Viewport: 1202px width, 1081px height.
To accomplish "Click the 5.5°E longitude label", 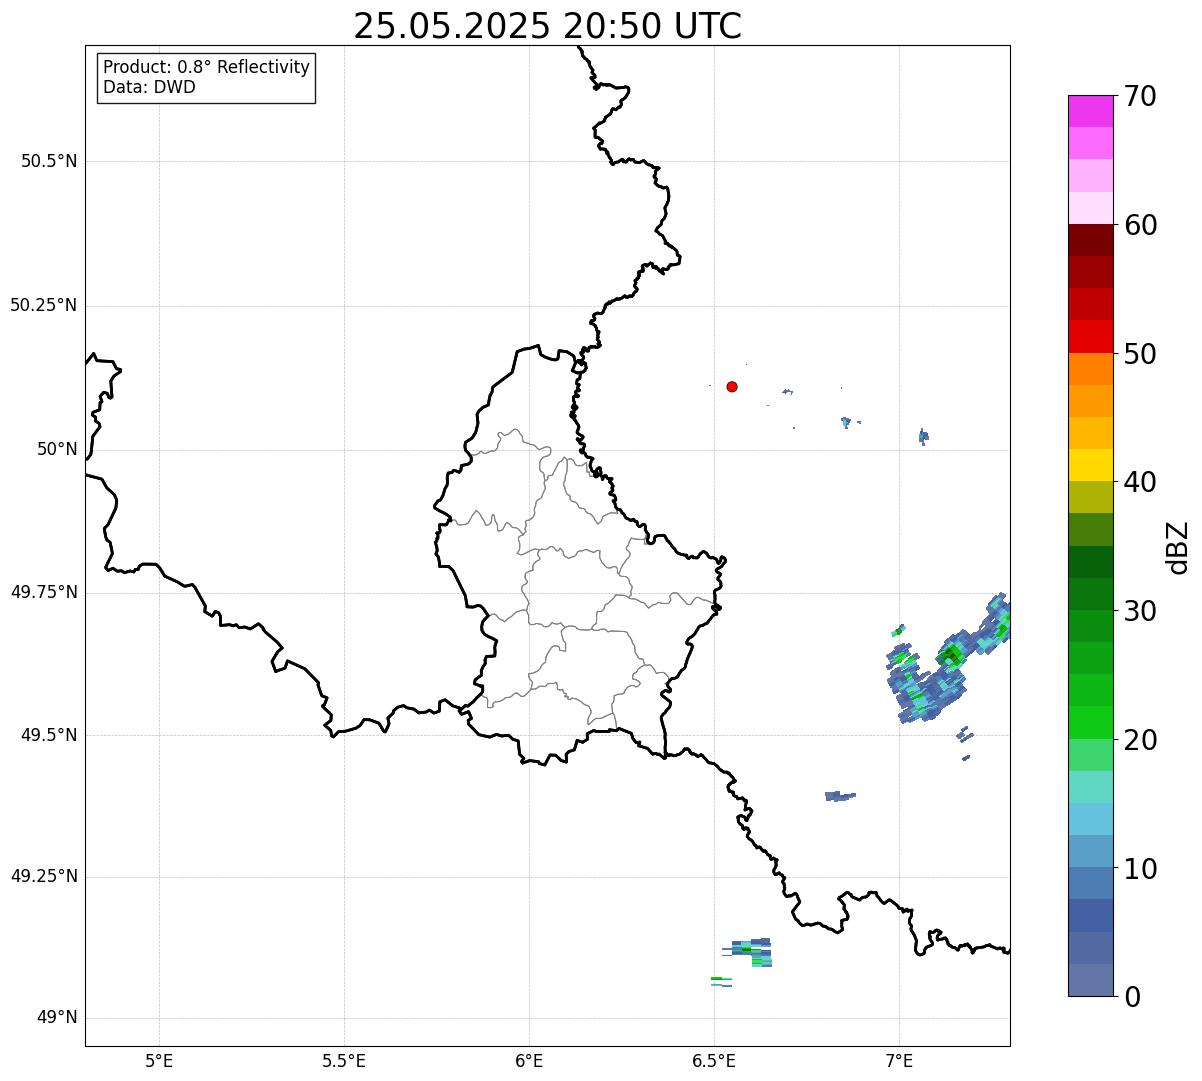I will [344, 1060].
